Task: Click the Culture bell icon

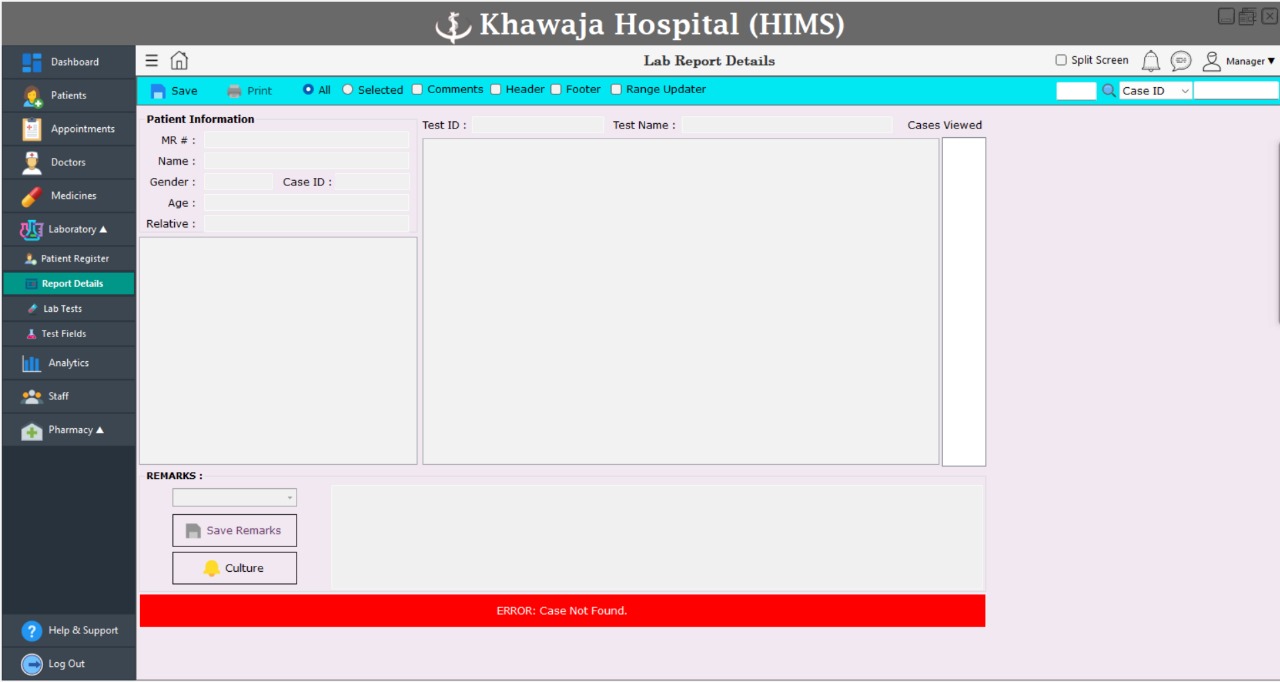Action: pyautogui.click(x=211, y=568)
